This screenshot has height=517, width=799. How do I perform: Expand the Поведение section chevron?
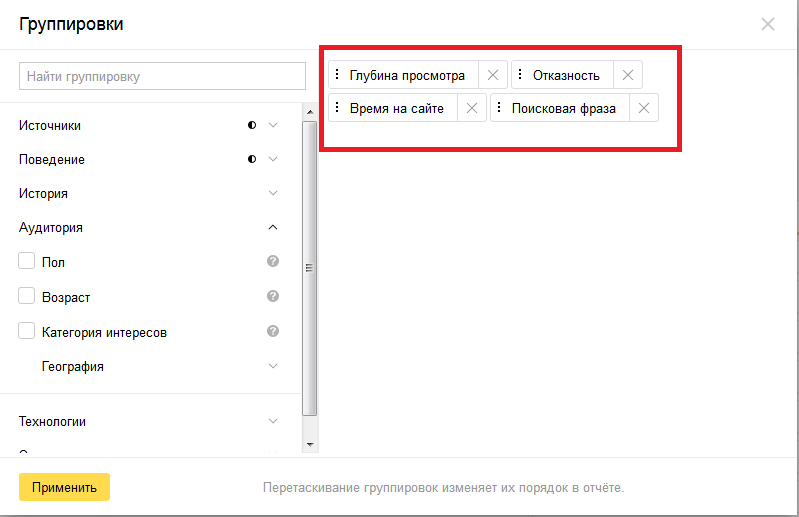pyautogui.click(x=273, y=159)
